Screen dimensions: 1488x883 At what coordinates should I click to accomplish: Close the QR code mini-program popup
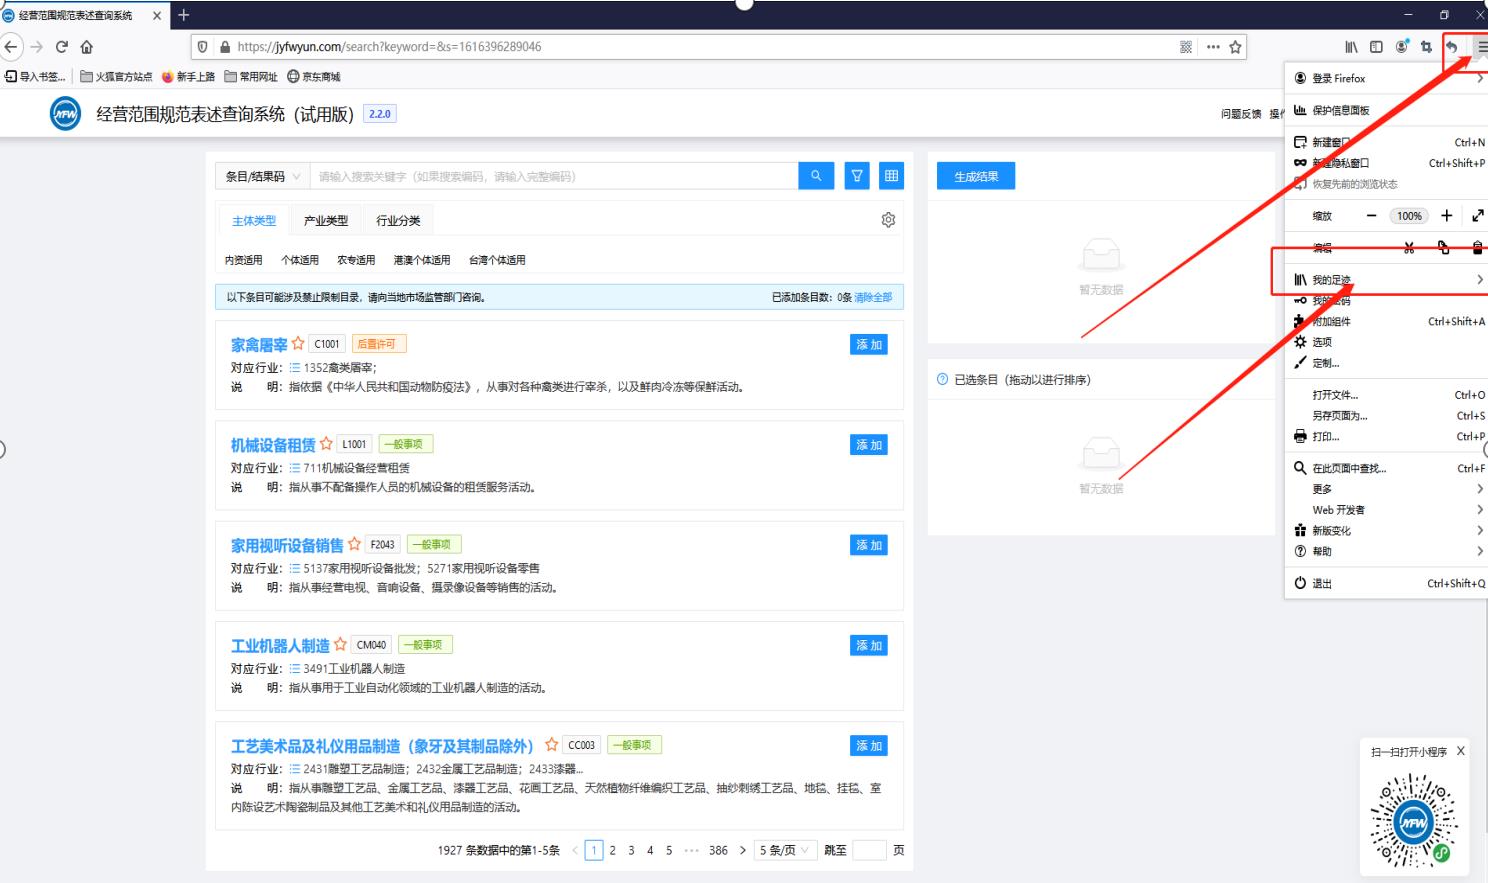[x=1461, y=751]
